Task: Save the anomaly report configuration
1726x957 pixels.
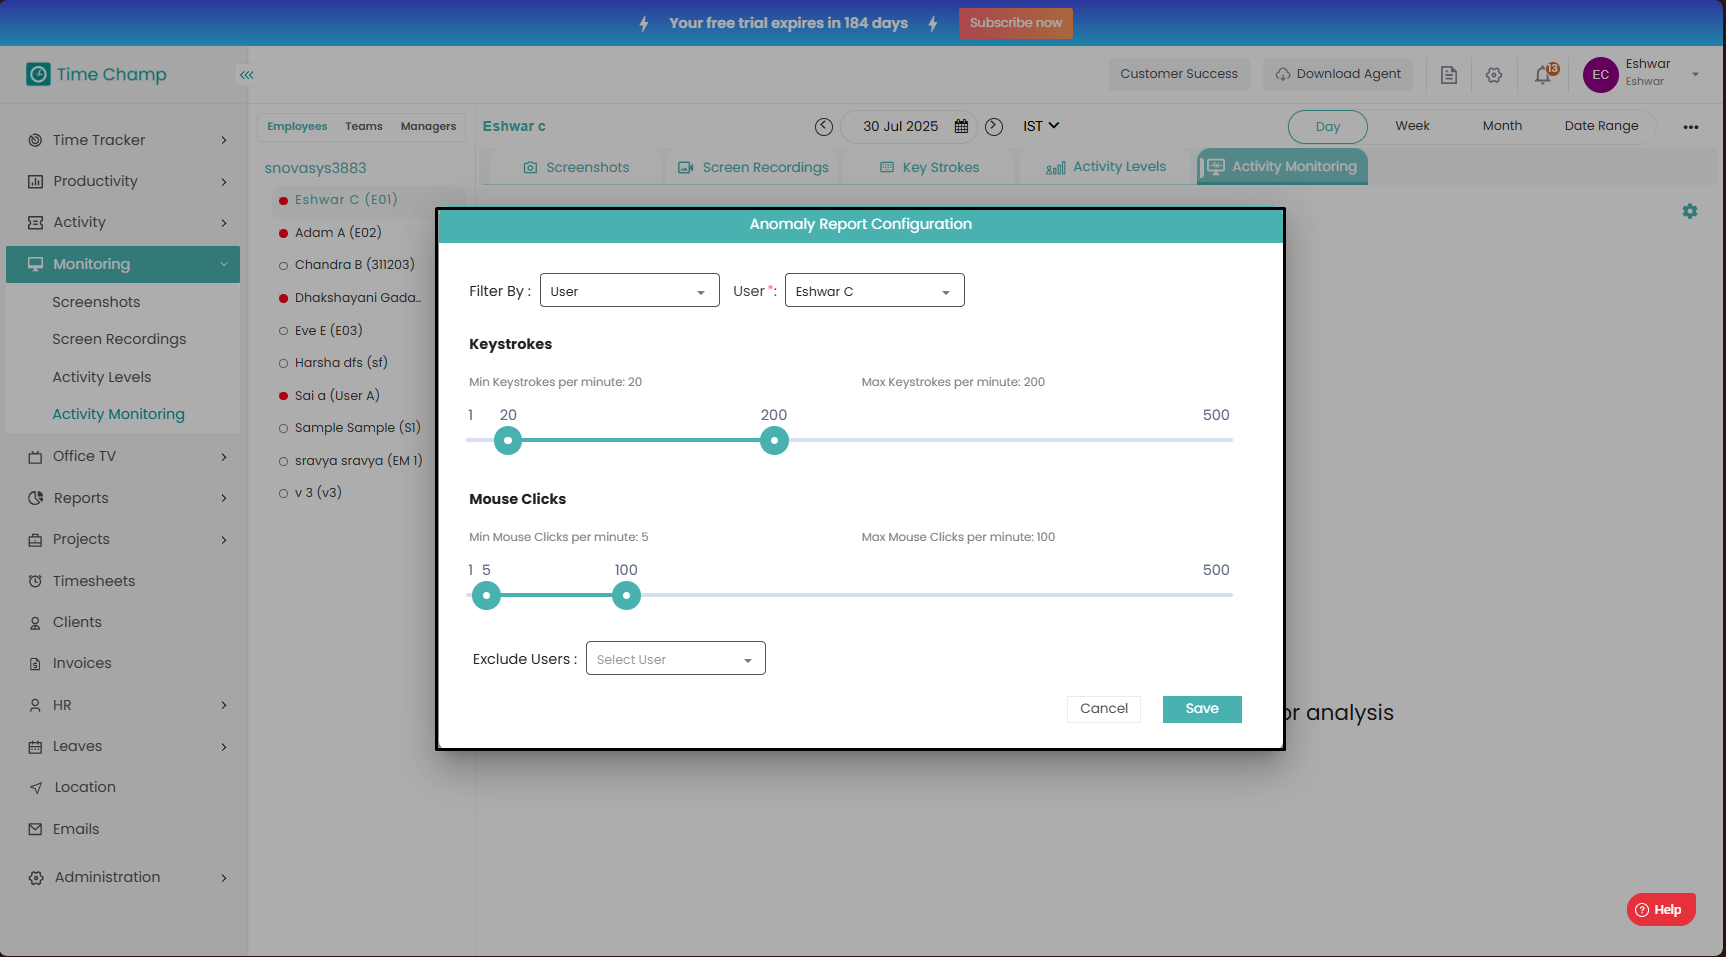Action: [1202, 709]
